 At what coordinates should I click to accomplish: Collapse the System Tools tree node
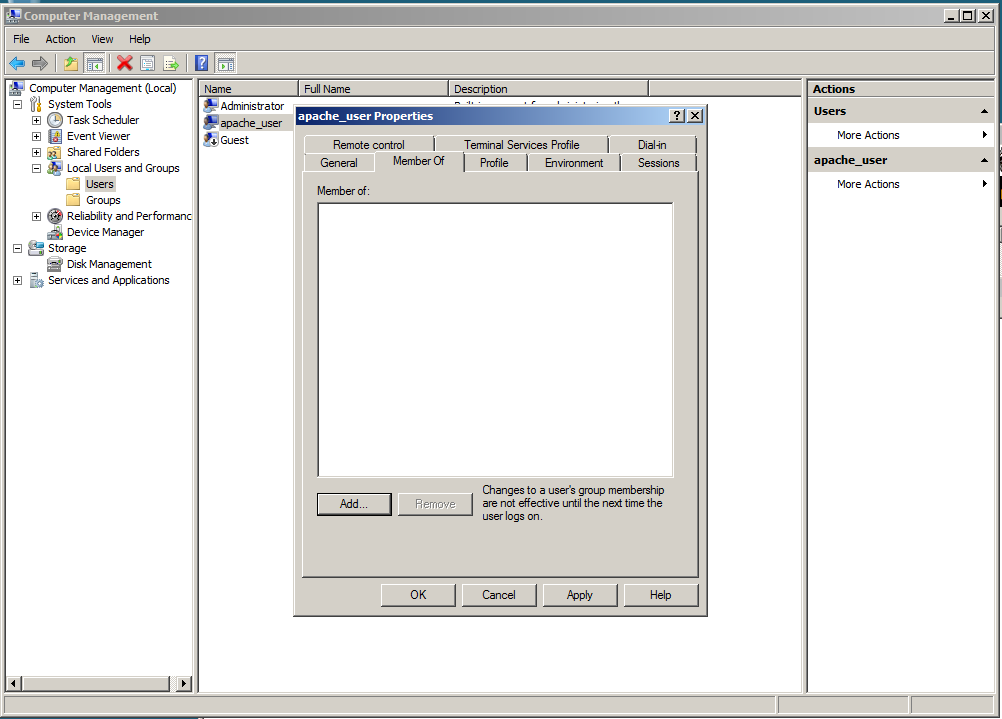pyautogui.click(x=17, y=104)
